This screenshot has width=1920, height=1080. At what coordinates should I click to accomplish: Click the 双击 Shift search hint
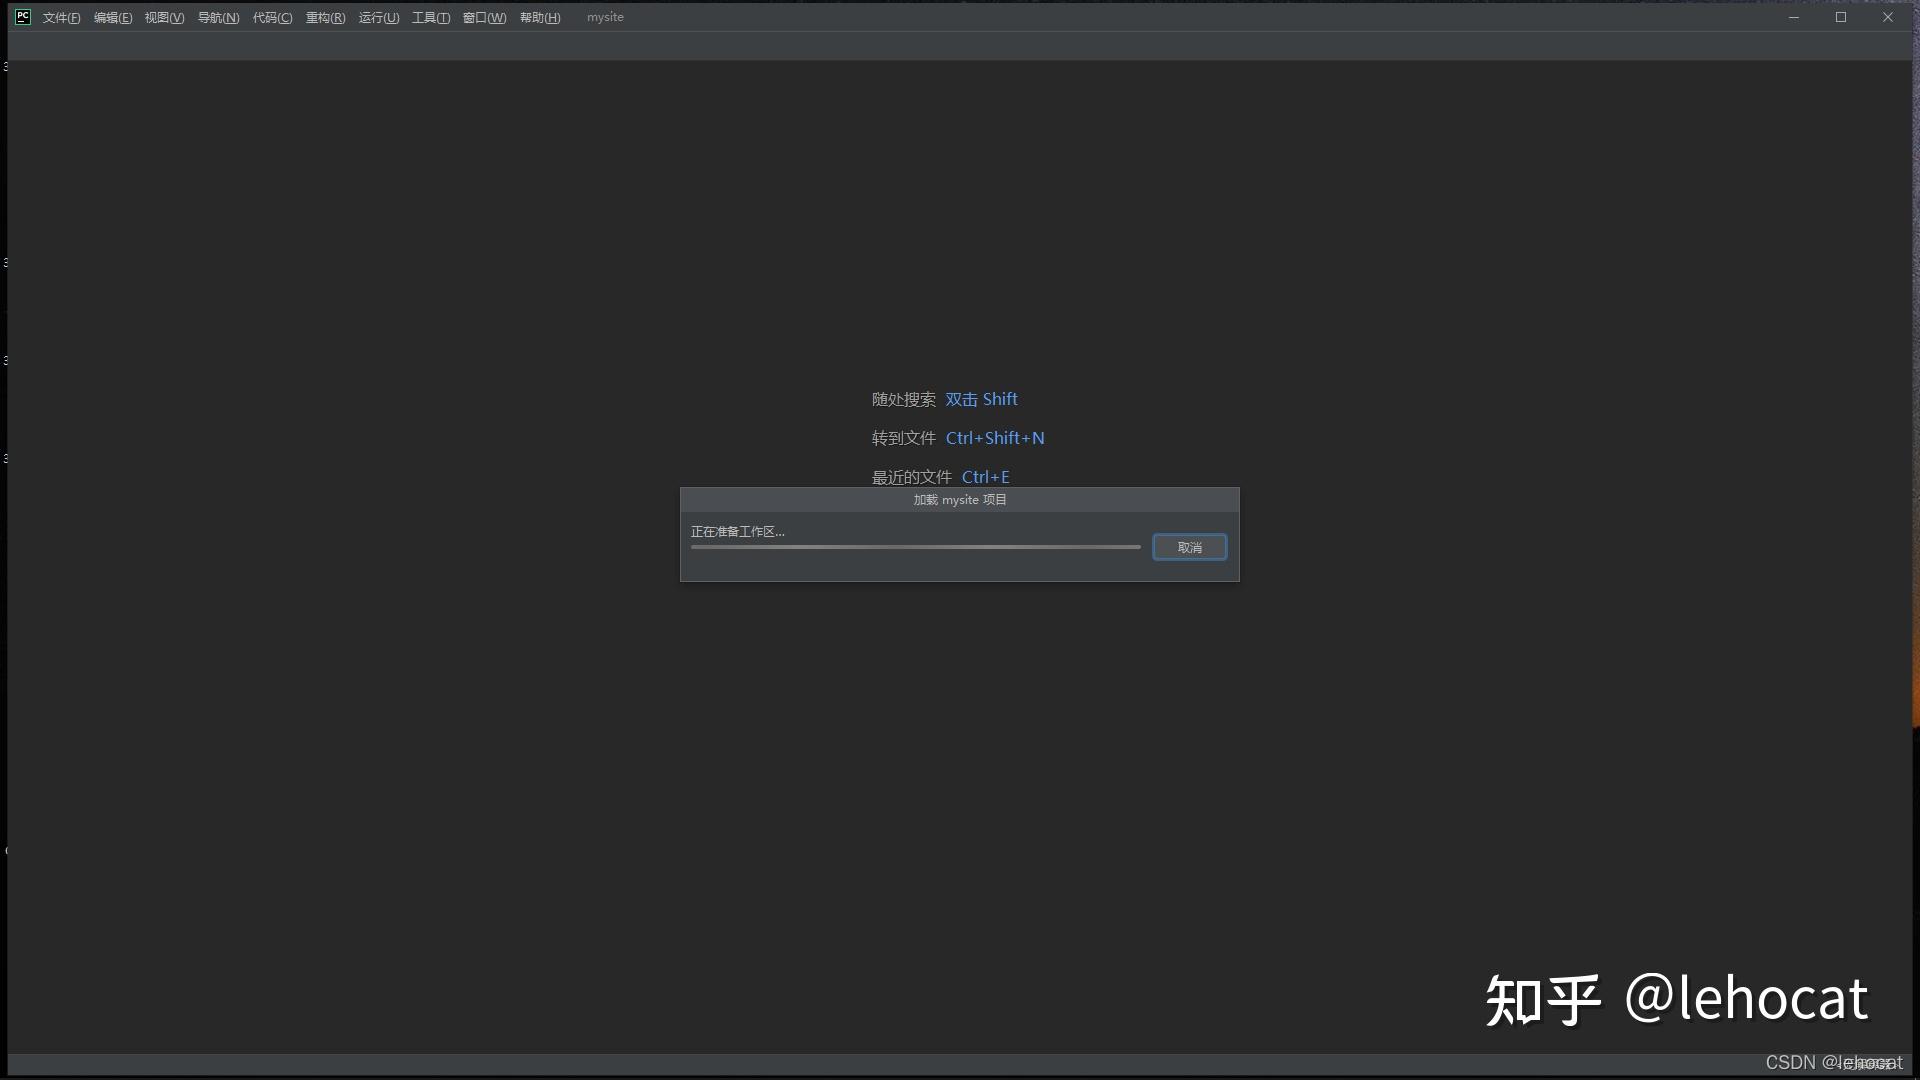pos(981,399)
